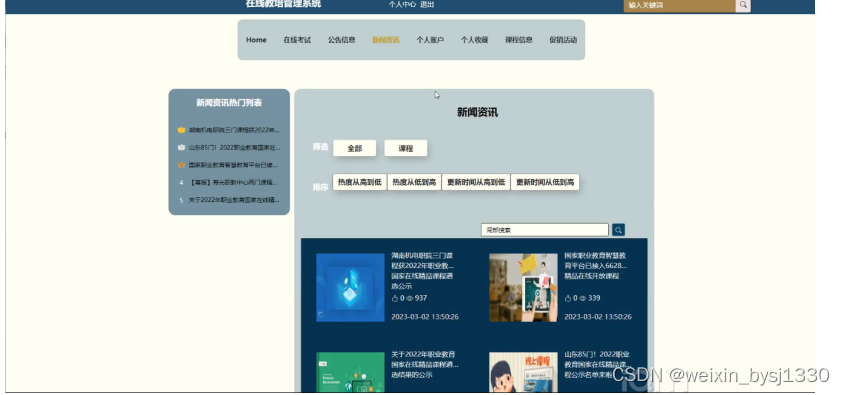Click the silver crown icon in hot list
This screenshot has width=845, height=395.
[181, 147]
